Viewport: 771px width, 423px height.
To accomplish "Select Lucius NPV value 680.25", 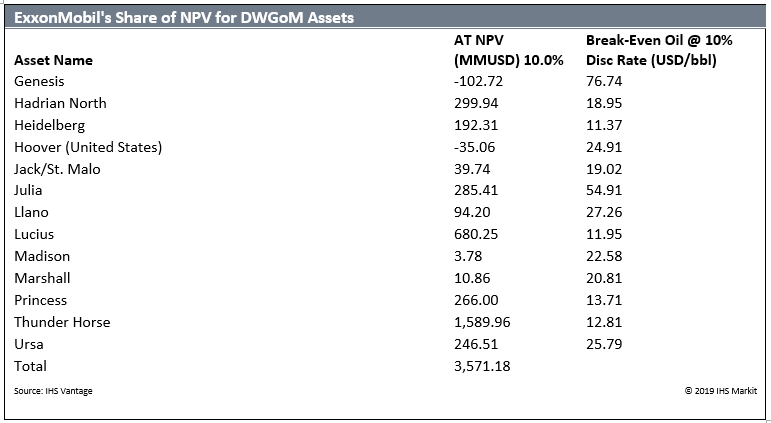I will tap(476, 234).
